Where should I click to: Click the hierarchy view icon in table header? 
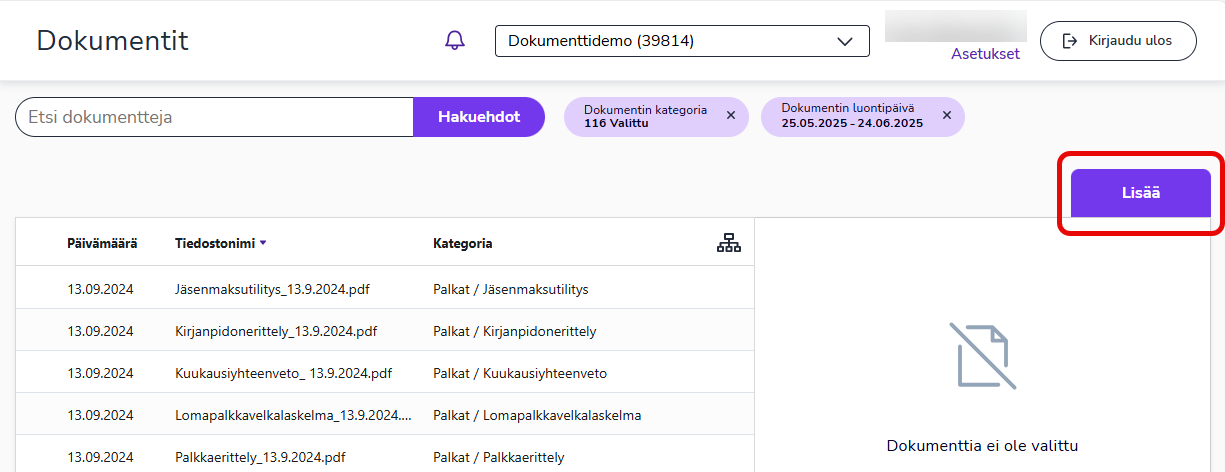[x=729, y=243]
